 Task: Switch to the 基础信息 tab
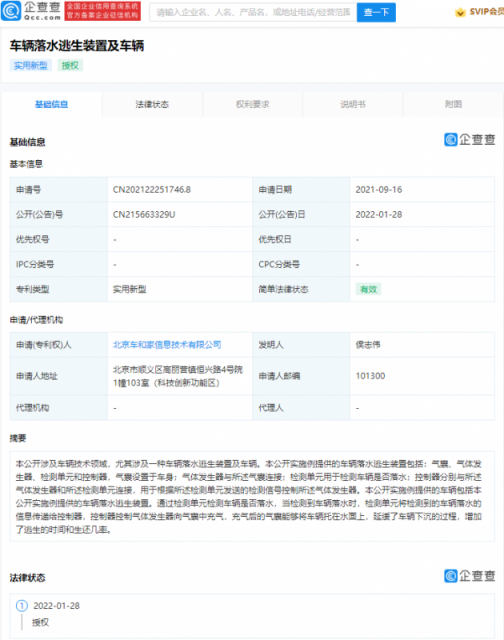[x=52, y=104]
